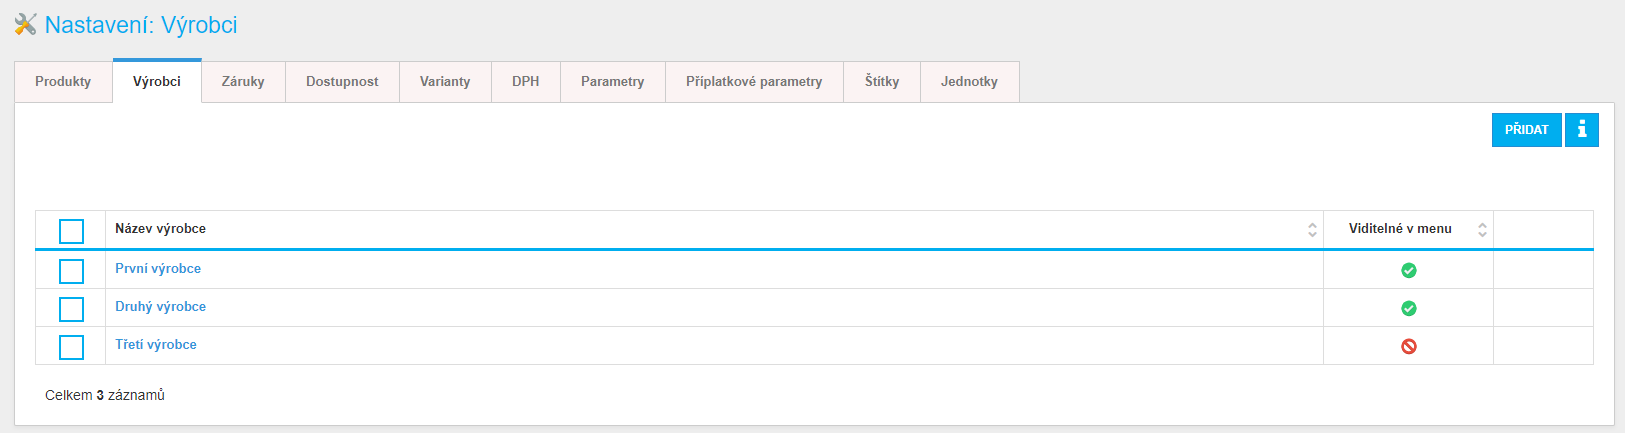Check the box next to Druhý výrobce
The image size is (1625, 433).
click(71, 309)
